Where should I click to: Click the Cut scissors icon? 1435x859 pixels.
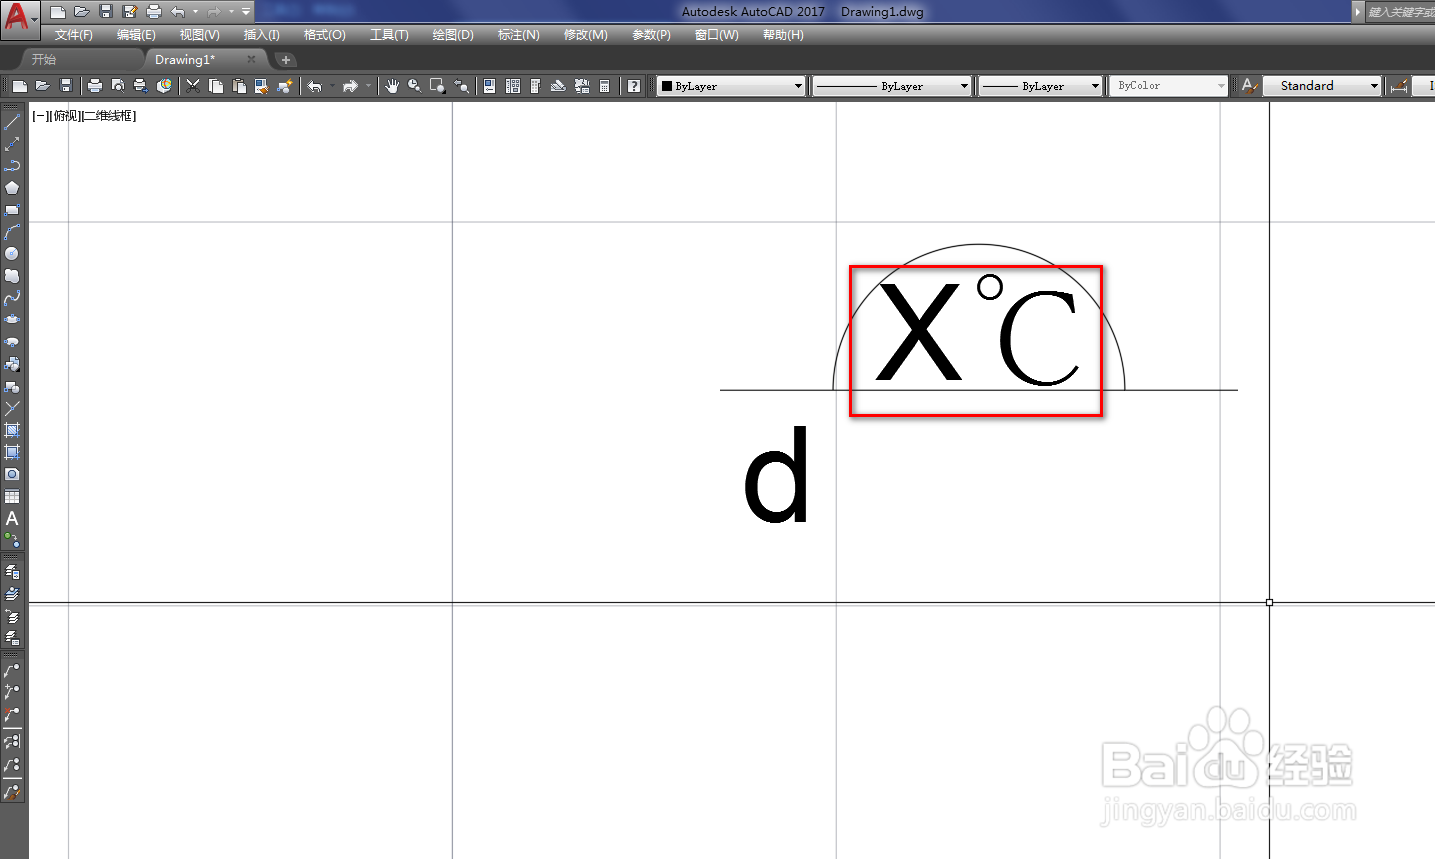(193, 86)
